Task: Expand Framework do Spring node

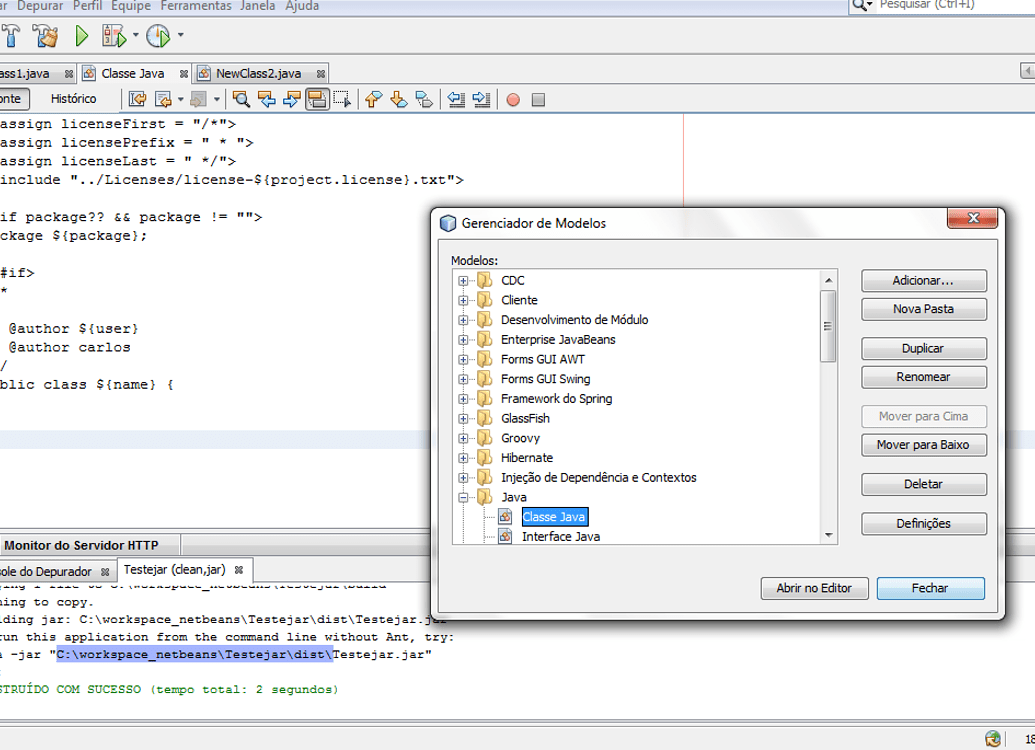Action: coord(463,399)
